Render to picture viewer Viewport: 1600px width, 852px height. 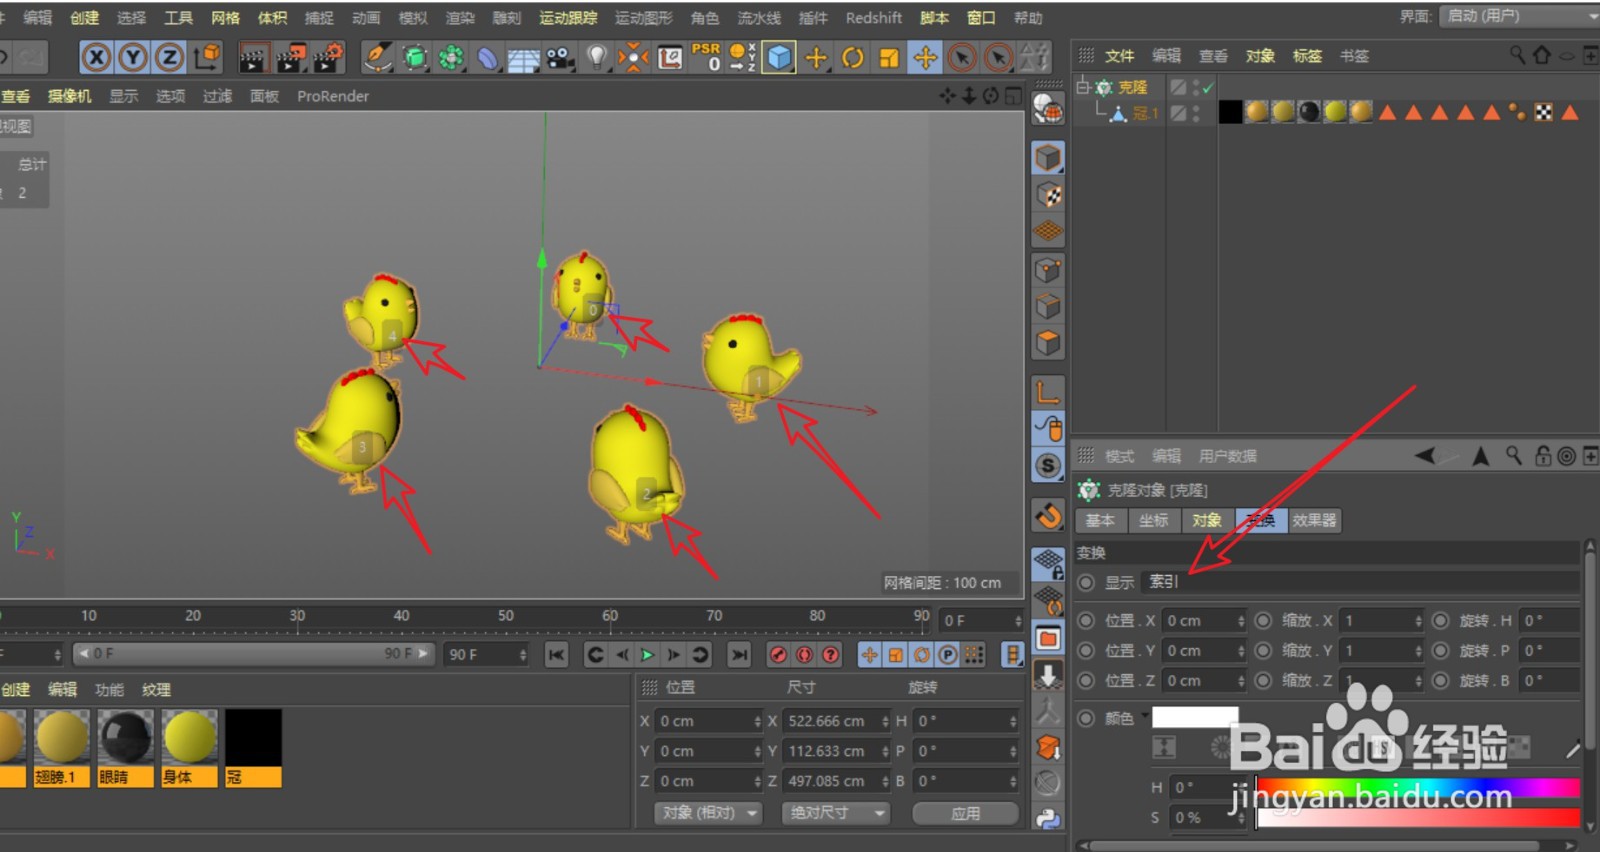[x=291, y=58]
